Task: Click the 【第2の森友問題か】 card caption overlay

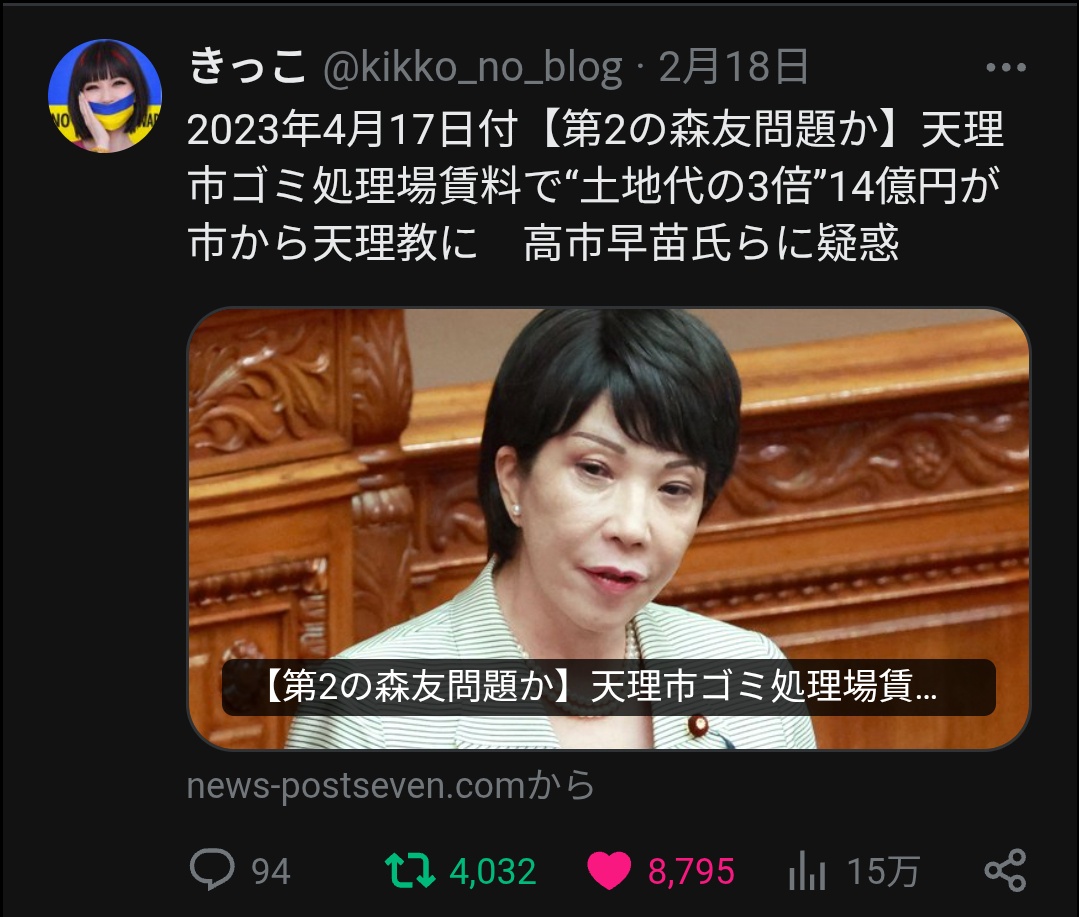Action: (609, 687)
